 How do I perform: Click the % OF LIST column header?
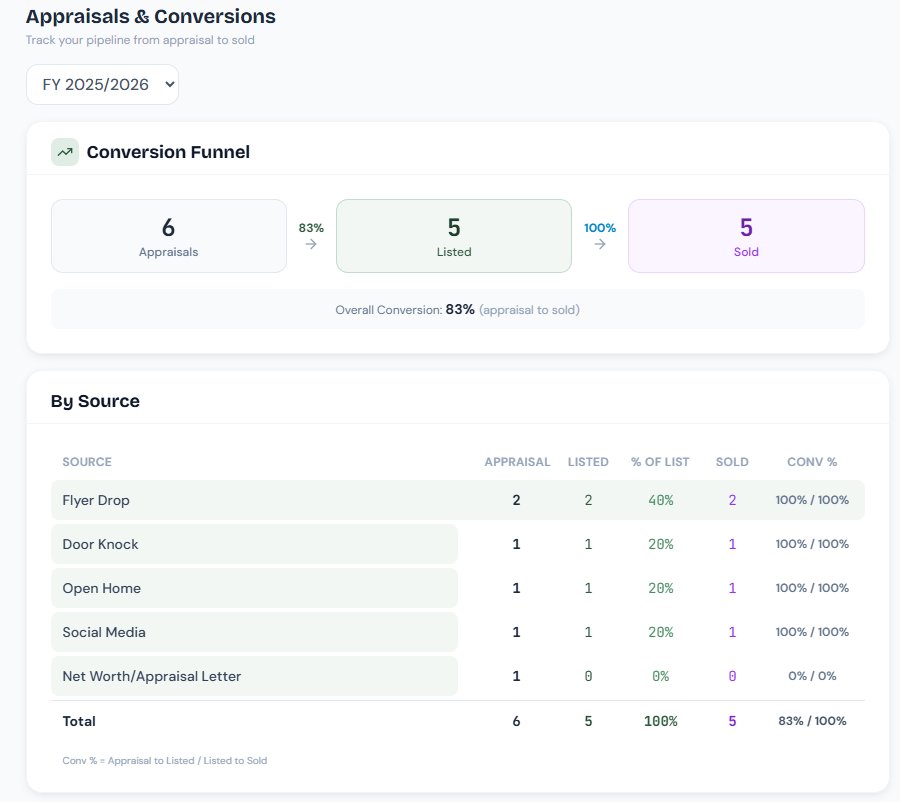[660, 462]
